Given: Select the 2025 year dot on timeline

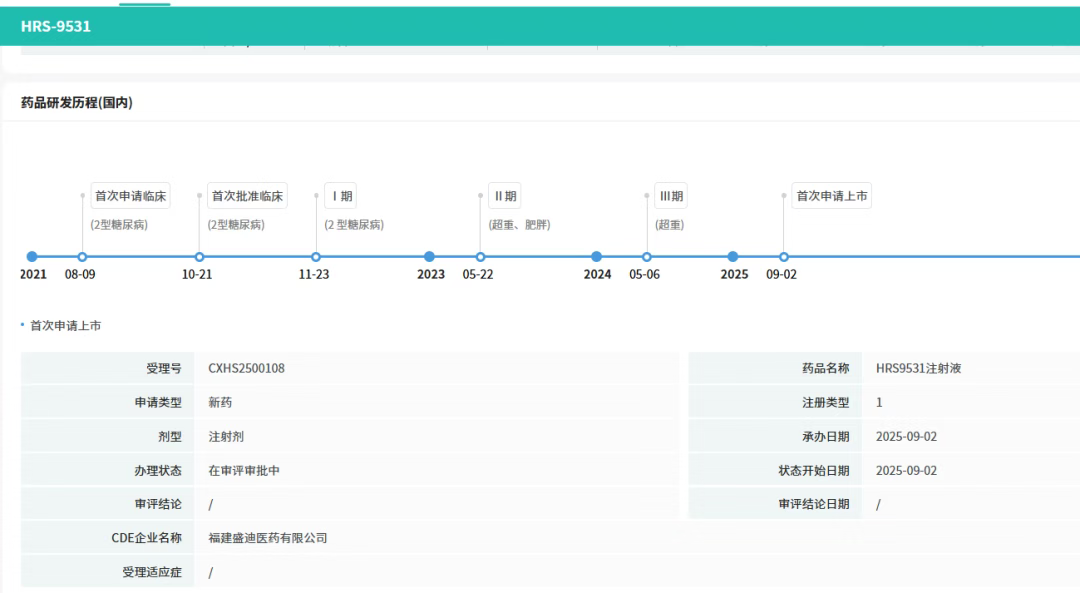Looking at the screenshot, I should [733, 257].
